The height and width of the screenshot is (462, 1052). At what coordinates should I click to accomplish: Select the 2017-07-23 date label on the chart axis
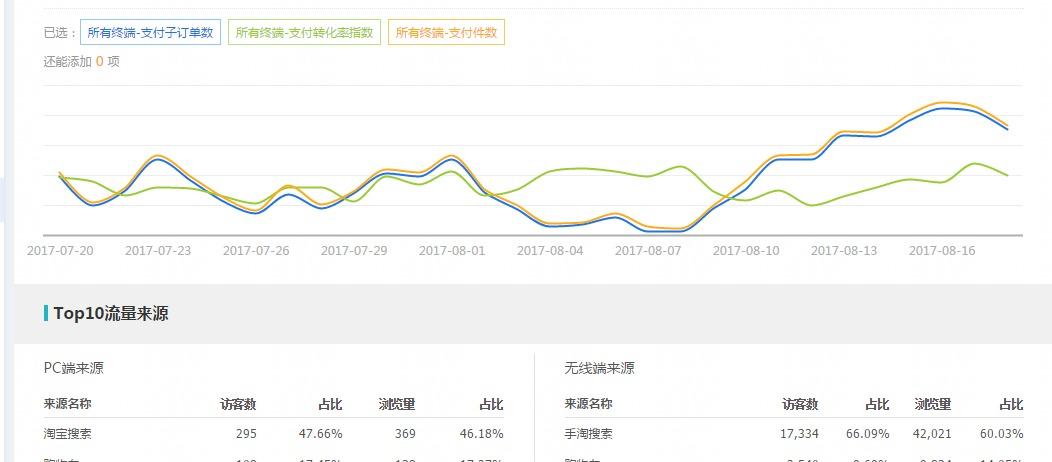click(158, 251)
